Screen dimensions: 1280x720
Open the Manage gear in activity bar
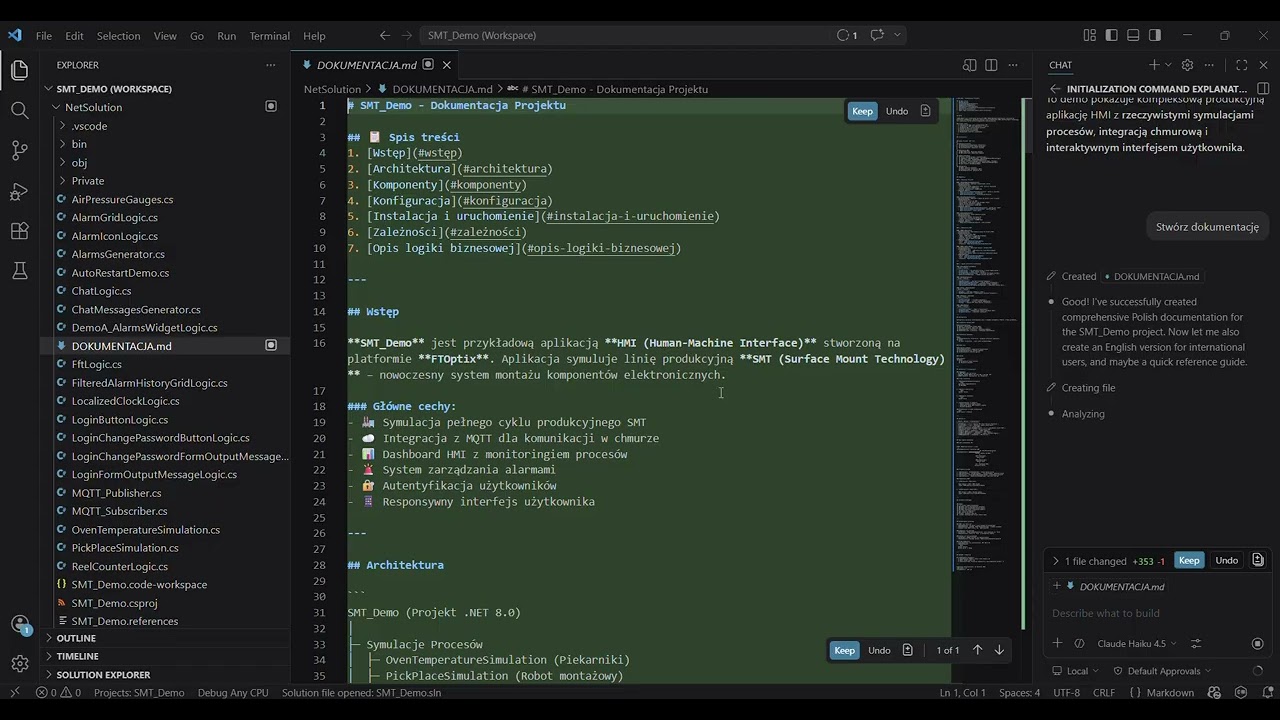pyautogui.click(x=19, y=664)
